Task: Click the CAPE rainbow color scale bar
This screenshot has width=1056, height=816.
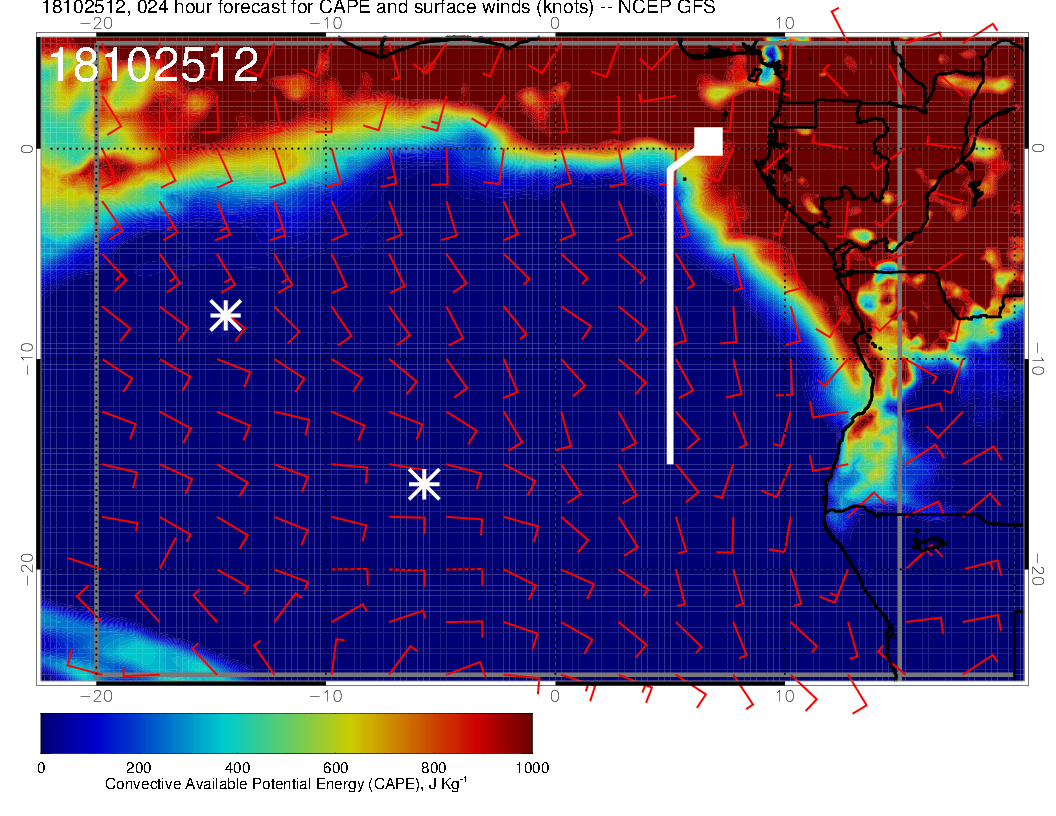Action: point(286,733)
